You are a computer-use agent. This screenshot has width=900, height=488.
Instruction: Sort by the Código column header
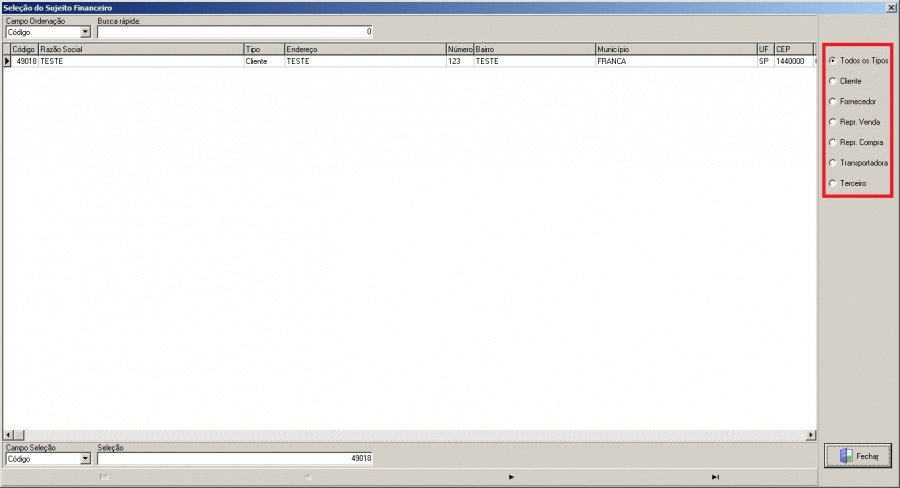point(25,49)
